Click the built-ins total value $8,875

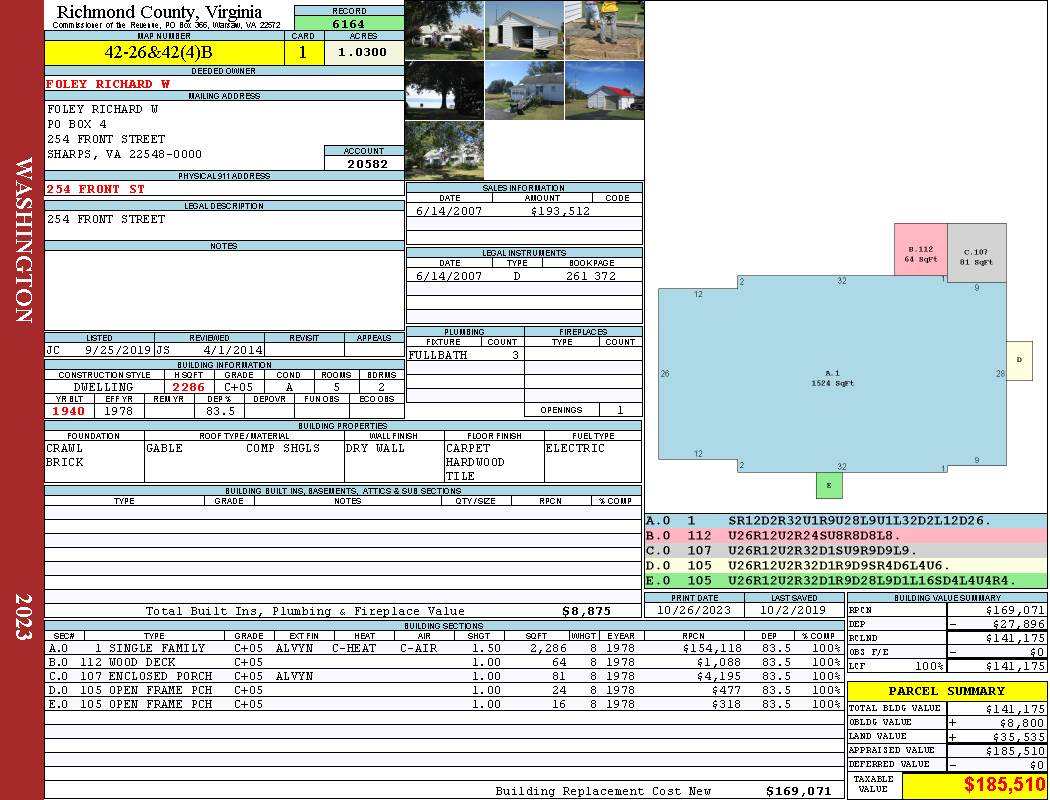click(587, 611)
